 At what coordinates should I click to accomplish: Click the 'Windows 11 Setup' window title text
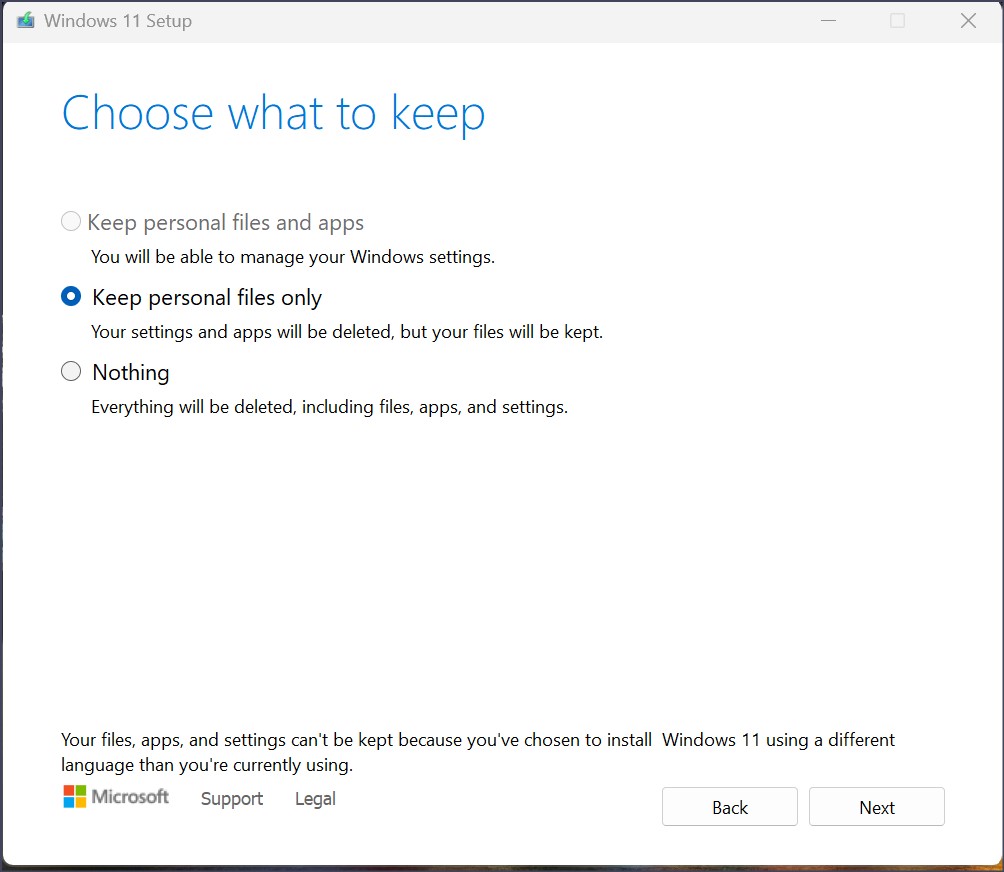coord(118,20)
